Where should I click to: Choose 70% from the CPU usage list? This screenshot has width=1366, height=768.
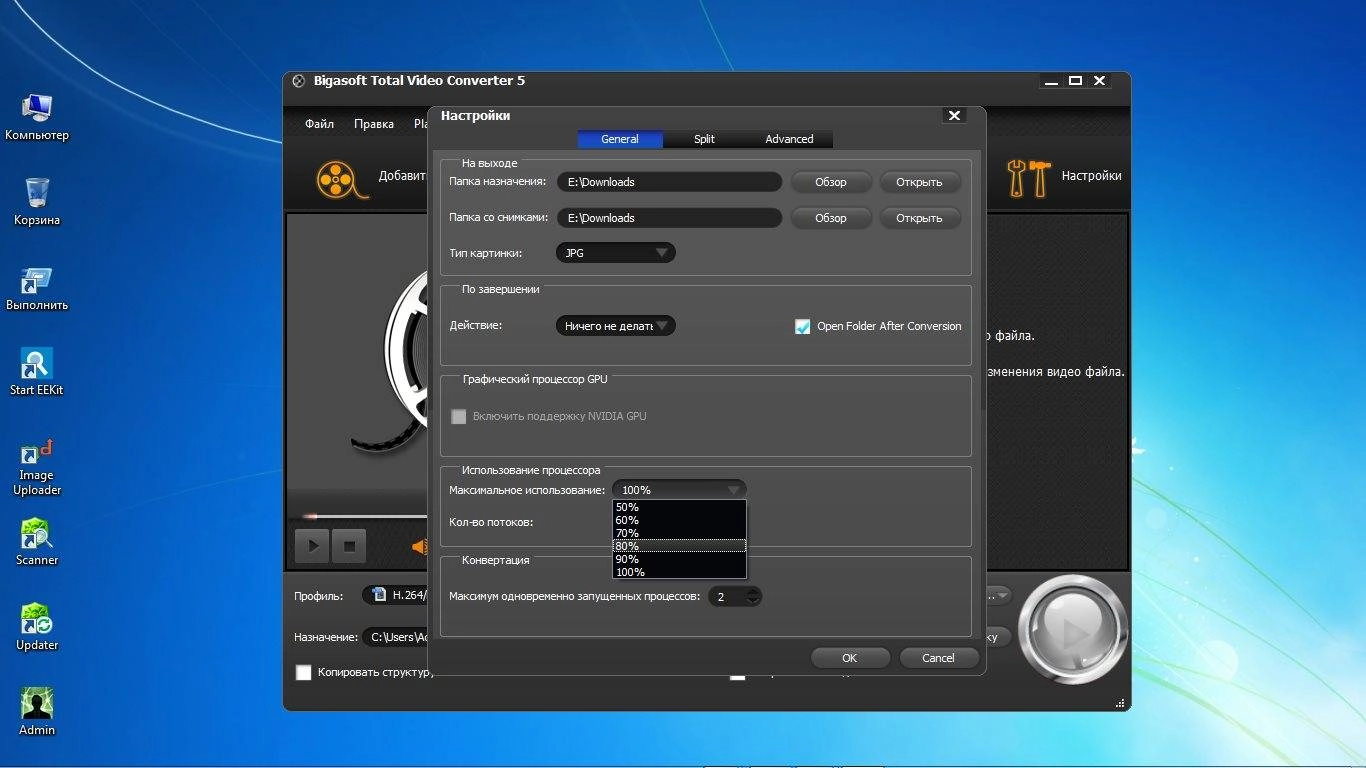(x=679, y=533)
